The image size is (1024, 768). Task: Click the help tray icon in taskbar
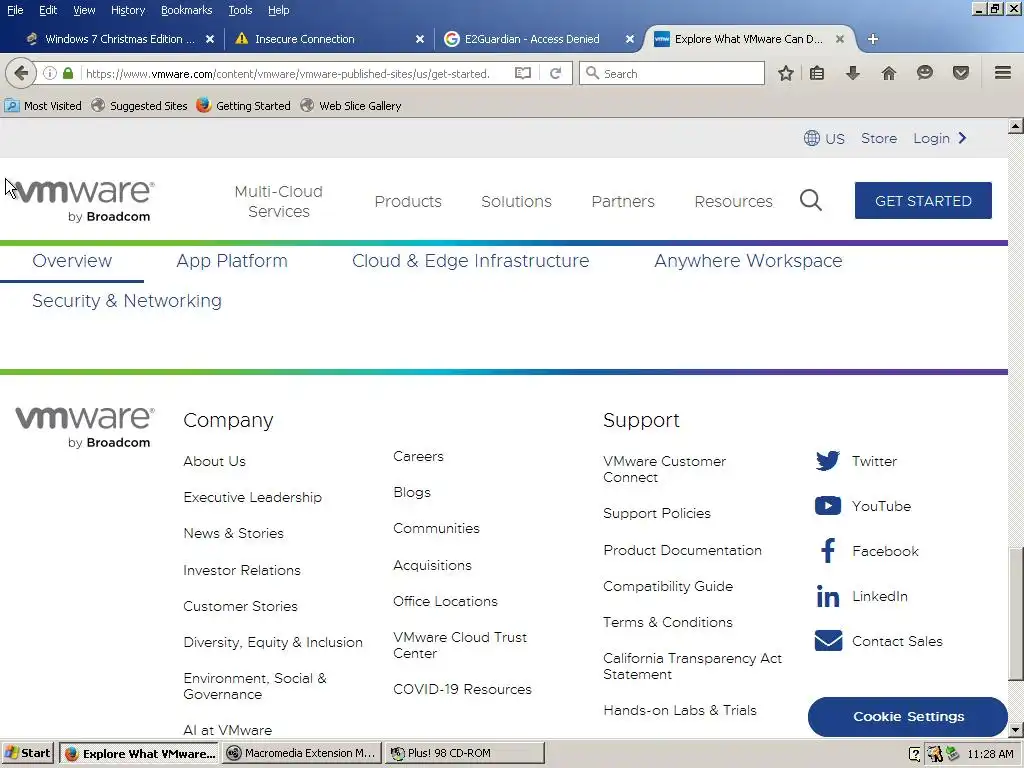[x=915, y=754]
